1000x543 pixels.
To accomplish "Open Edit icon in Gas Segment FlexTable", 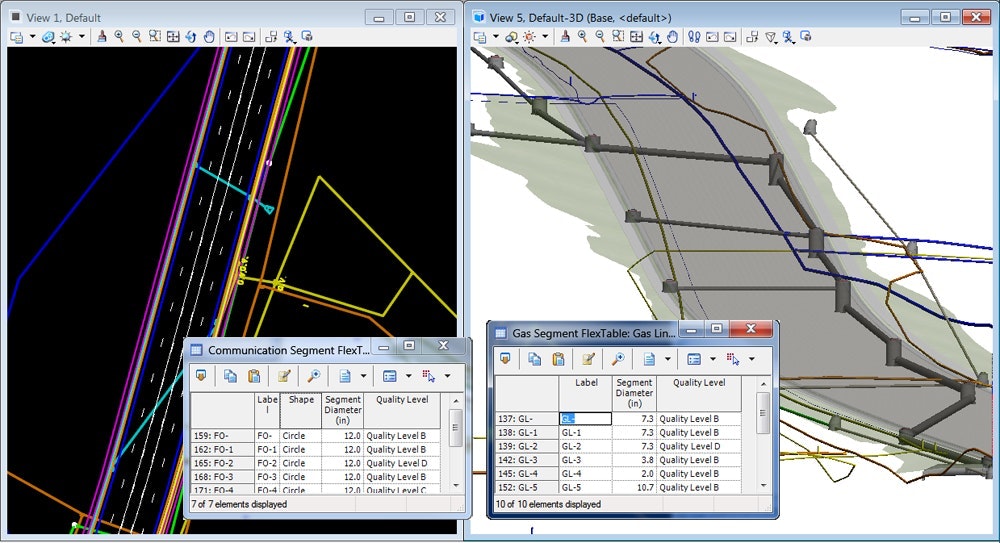I will click(x=589, y=358).
